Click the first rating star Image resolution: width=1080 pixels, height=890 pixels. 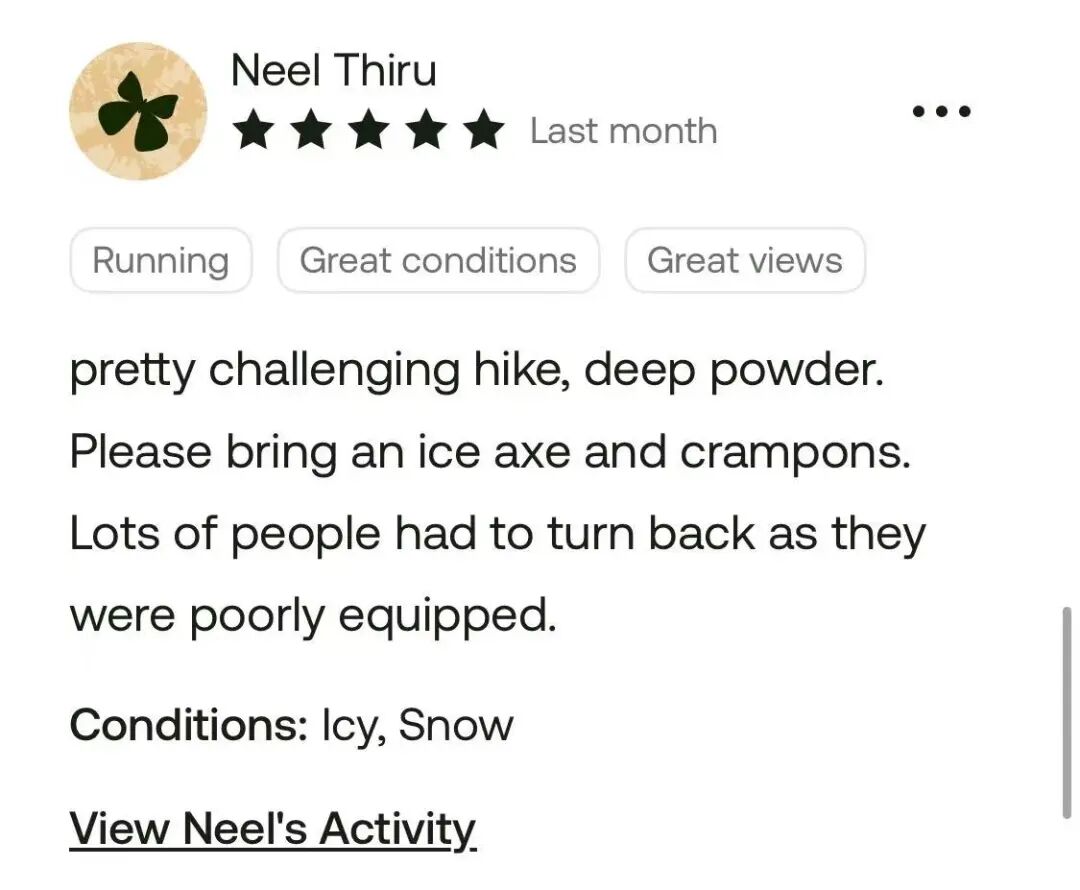(251, 131)
